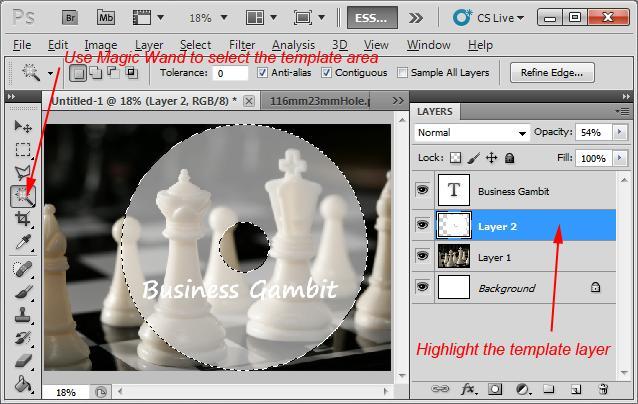Open the Filter menu
Screen dimensions: 638x404
(242, 45)
